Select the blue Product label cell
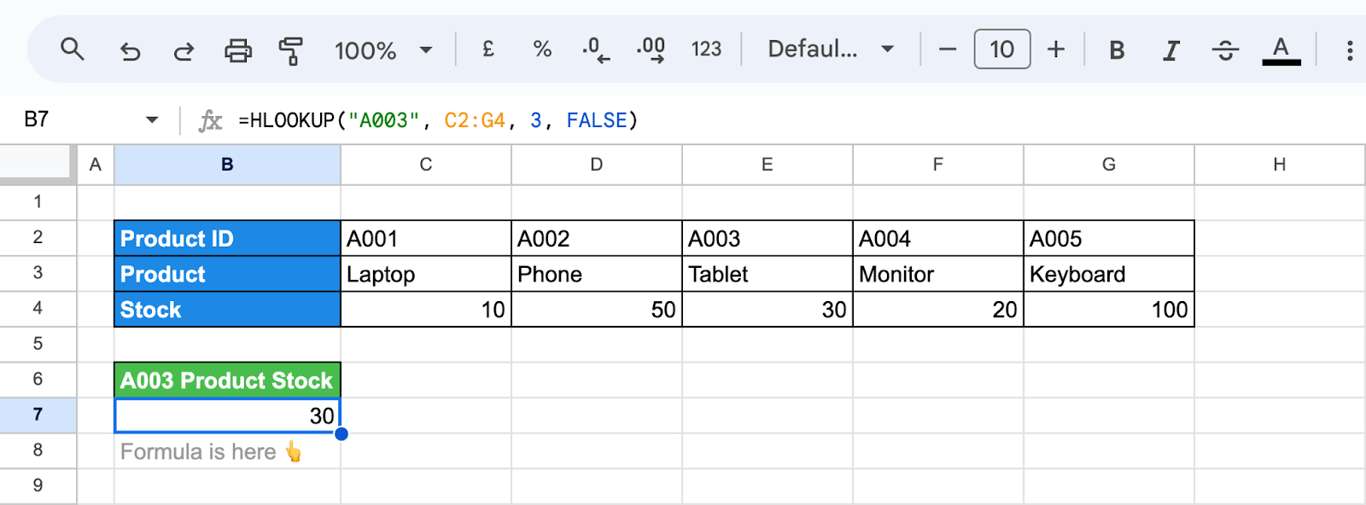Image resolution: width=1366 pixels, height=505 pixels. (x=227, y=274)
